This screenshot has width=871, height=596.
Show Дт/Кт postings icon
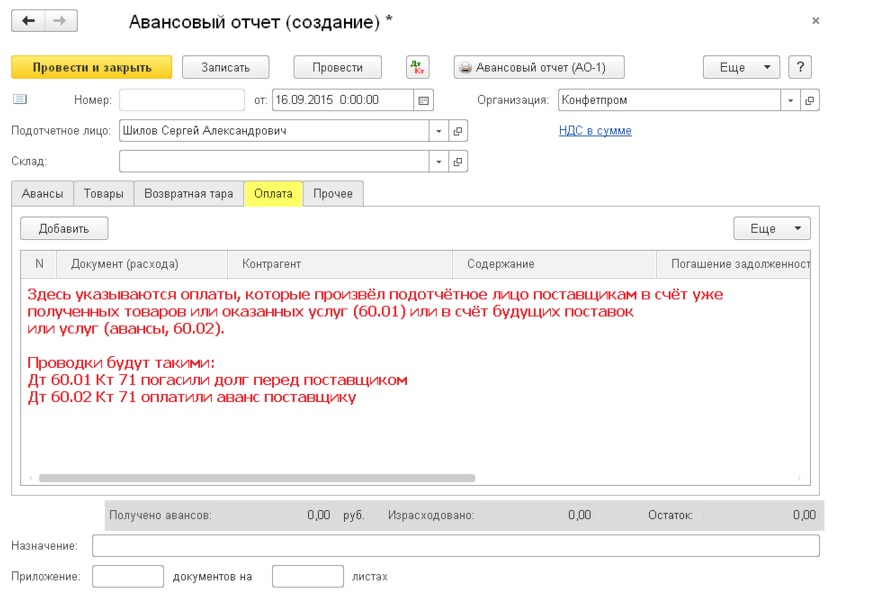click(x=417, y=67)
